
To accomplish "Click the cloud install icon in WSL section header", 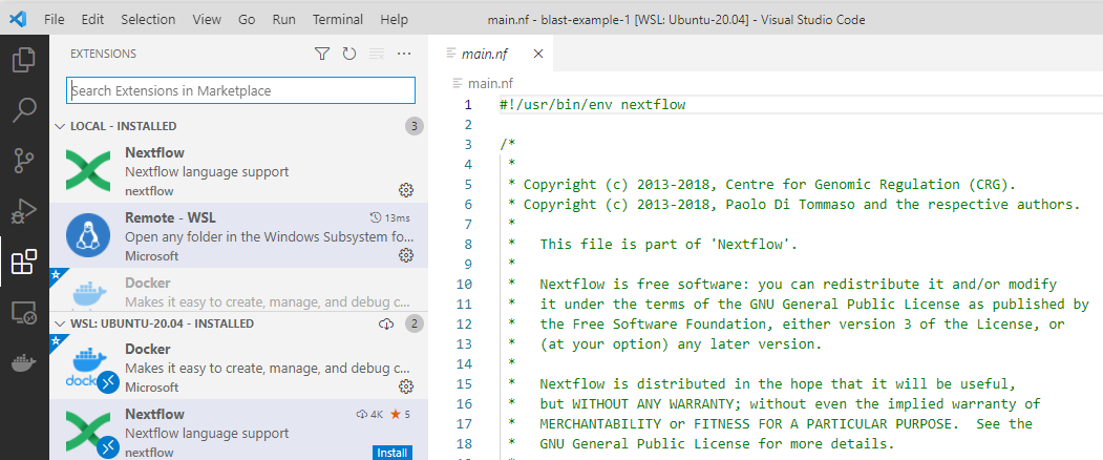I will click(387, 324).
